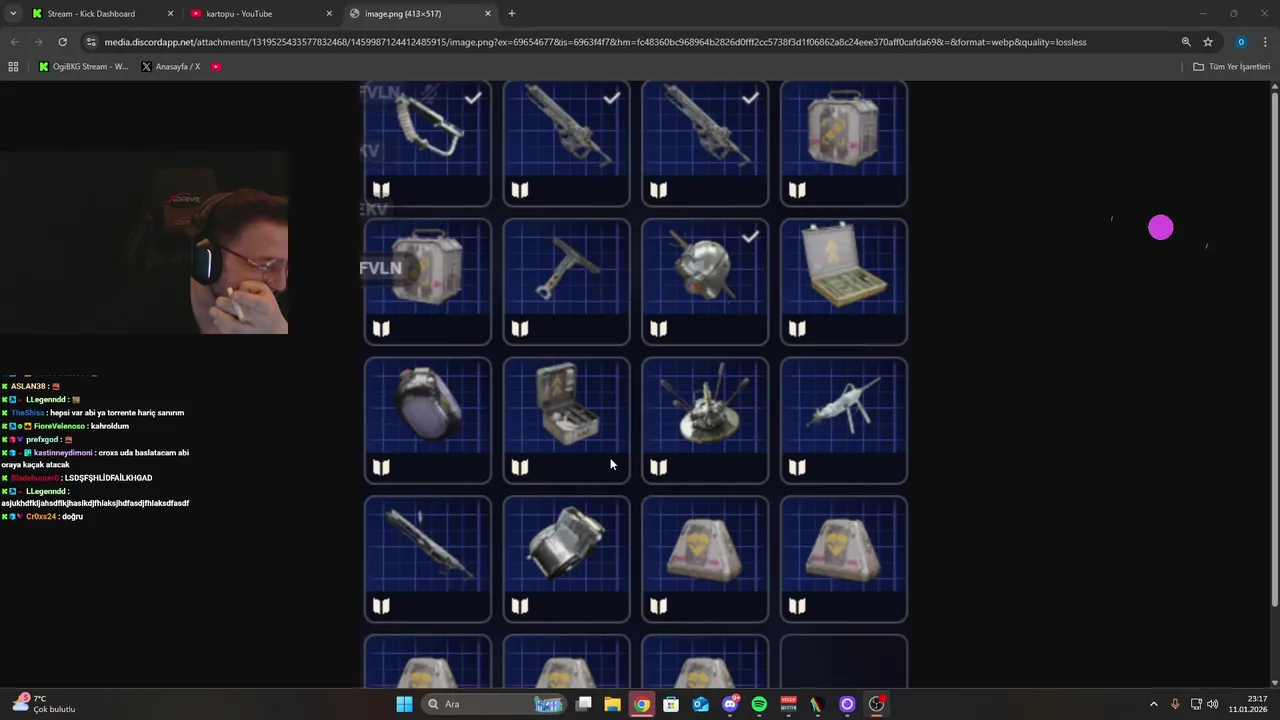Click Cr0xs24 : doğru chat line

tap(43, 517)
